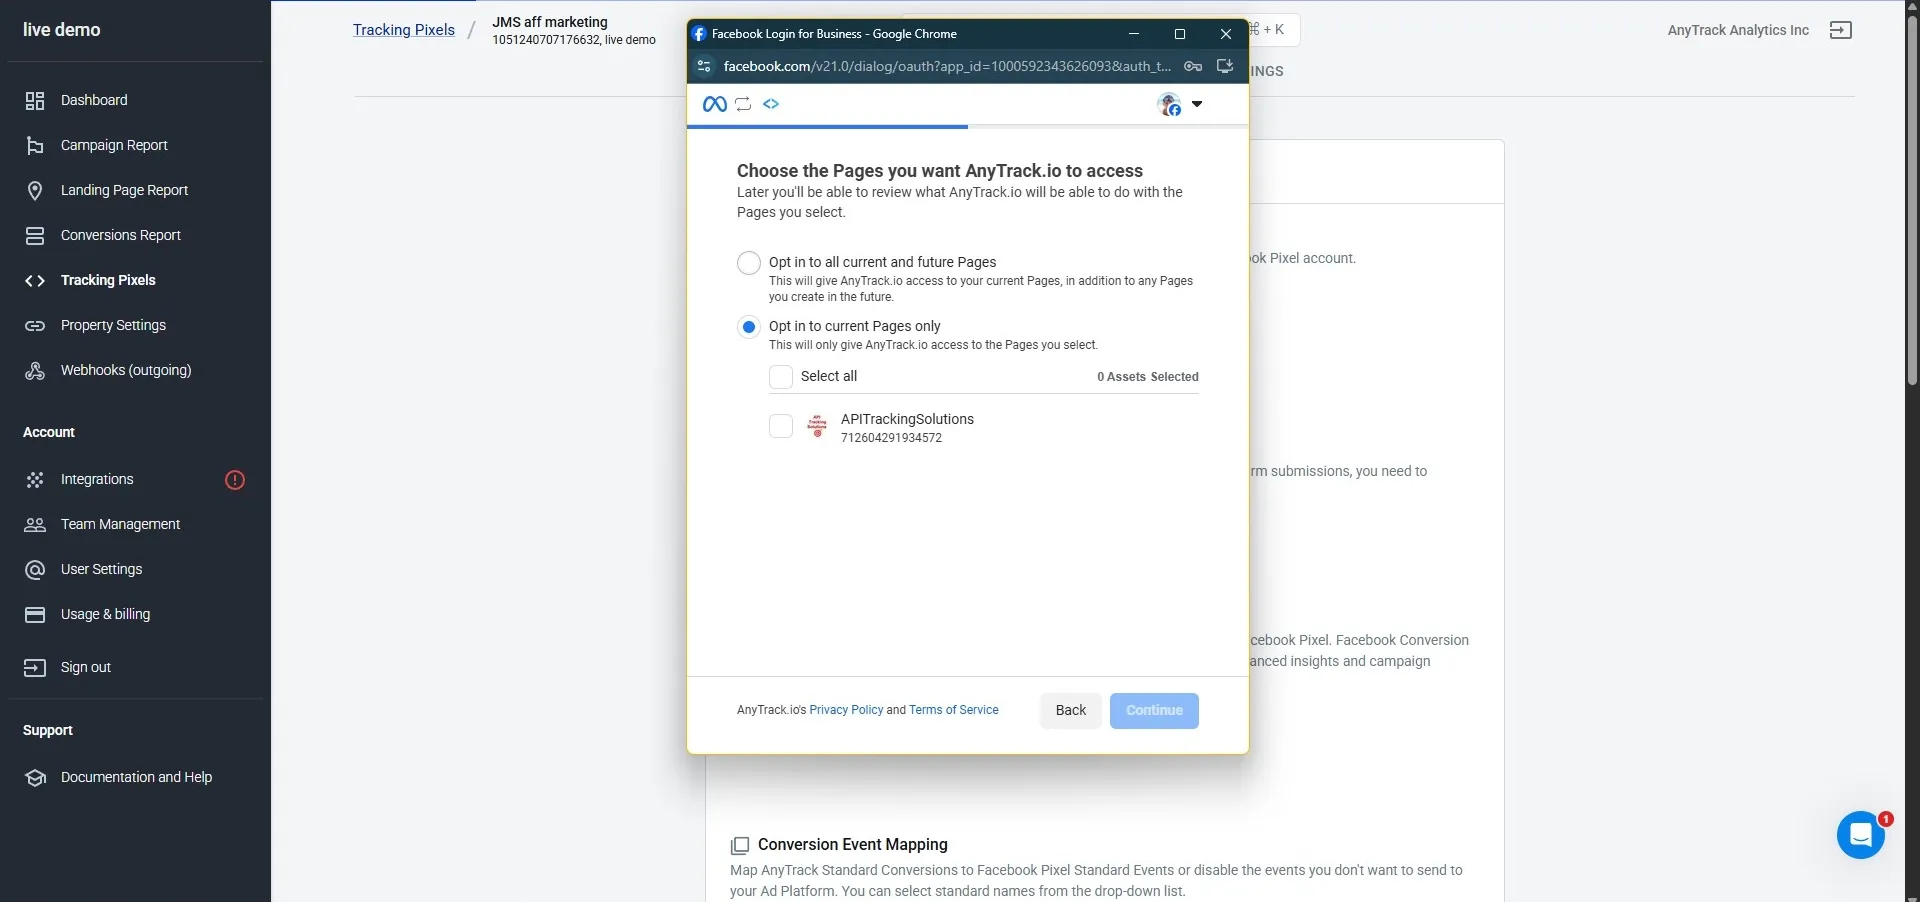The height and width of the screenshot is (902, 1920).
Task: Click the Conversions Report icon
Action: click(35, 236)
